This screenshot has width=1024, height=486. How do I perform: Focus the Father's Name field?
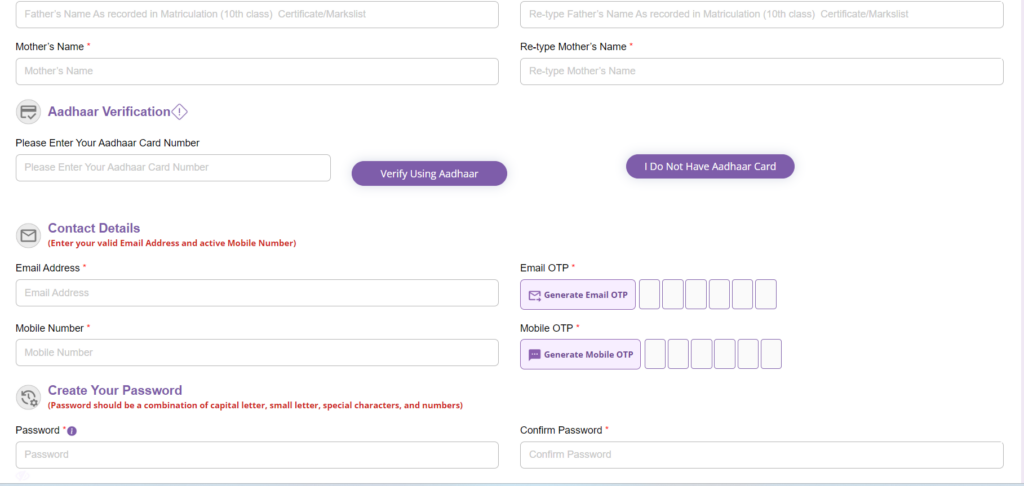(257, 15)
